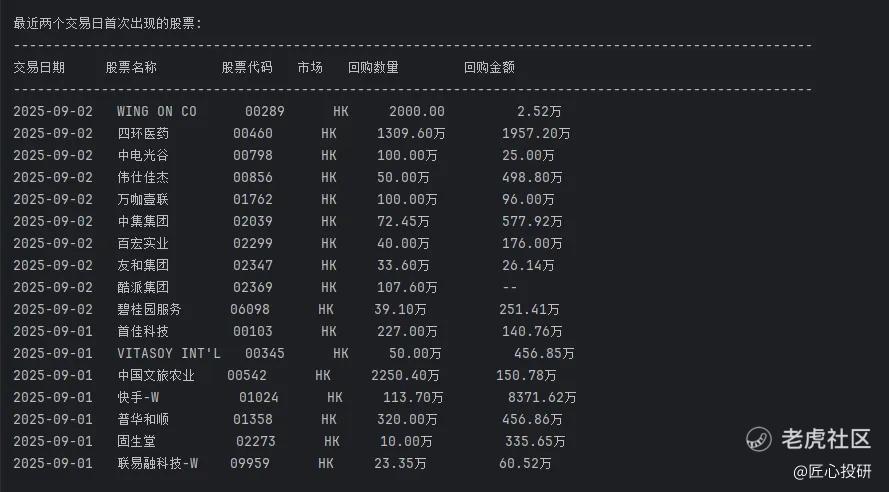Select the 交易日期 column header
The height and width of the screenshot is (492, 889).
pyautogui.click(x=39, y=67)
